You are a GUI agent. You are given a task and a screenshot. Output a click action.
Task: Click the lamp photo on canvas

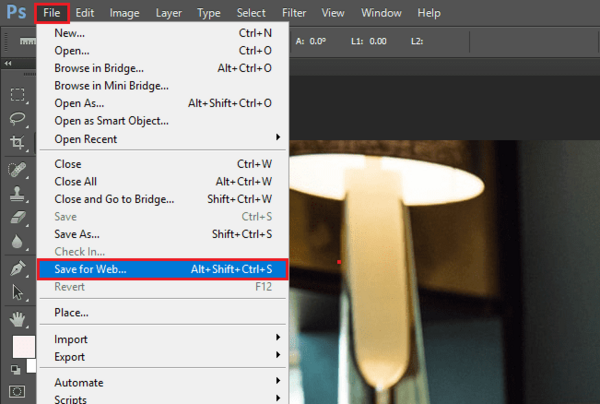[x=444, y=272]
